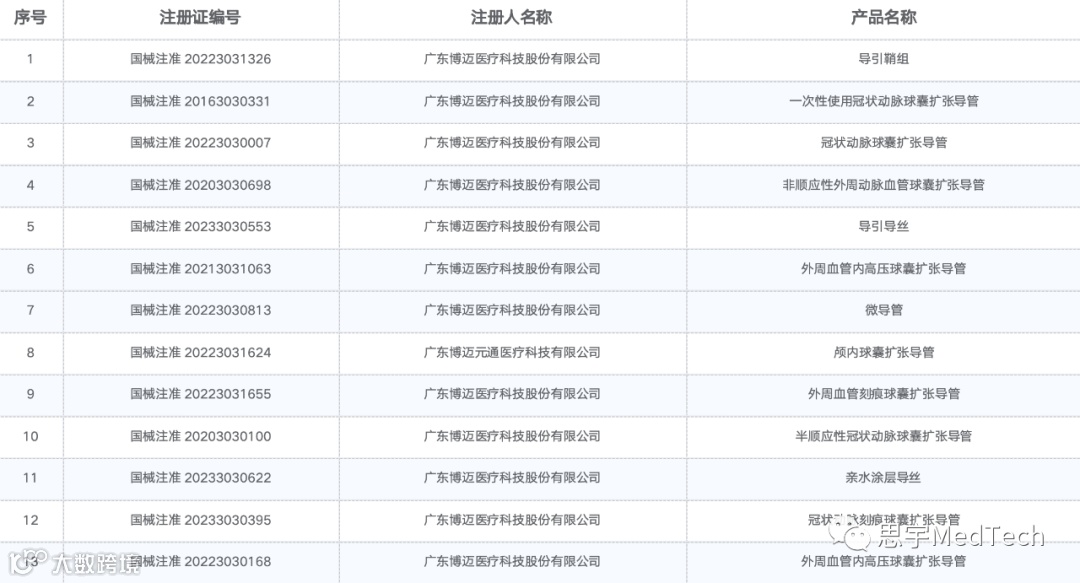Click product name 非顺应性外周动脉血管球囊扩张导管
1080x583 pixels.
coord(884,185)
